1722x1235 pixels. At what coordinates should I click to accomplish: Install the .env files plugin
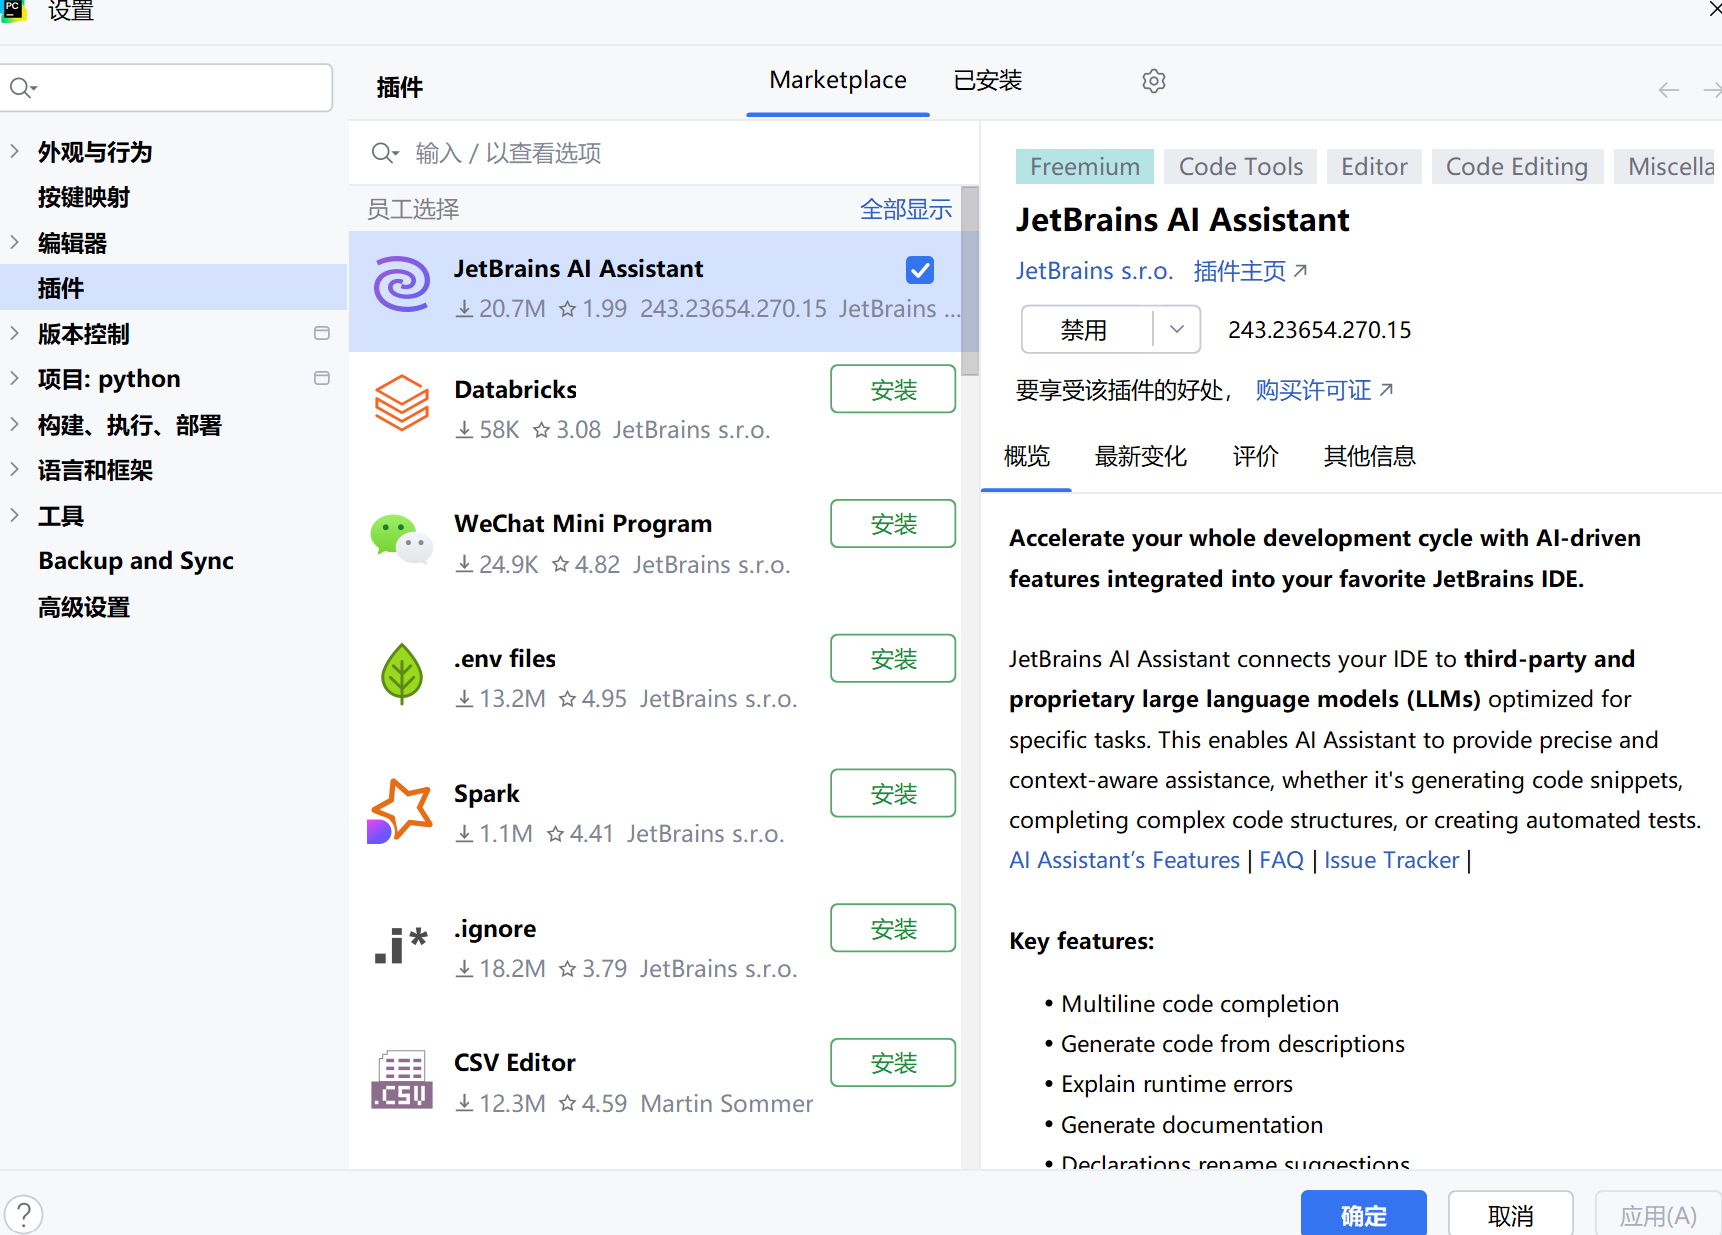893,658
